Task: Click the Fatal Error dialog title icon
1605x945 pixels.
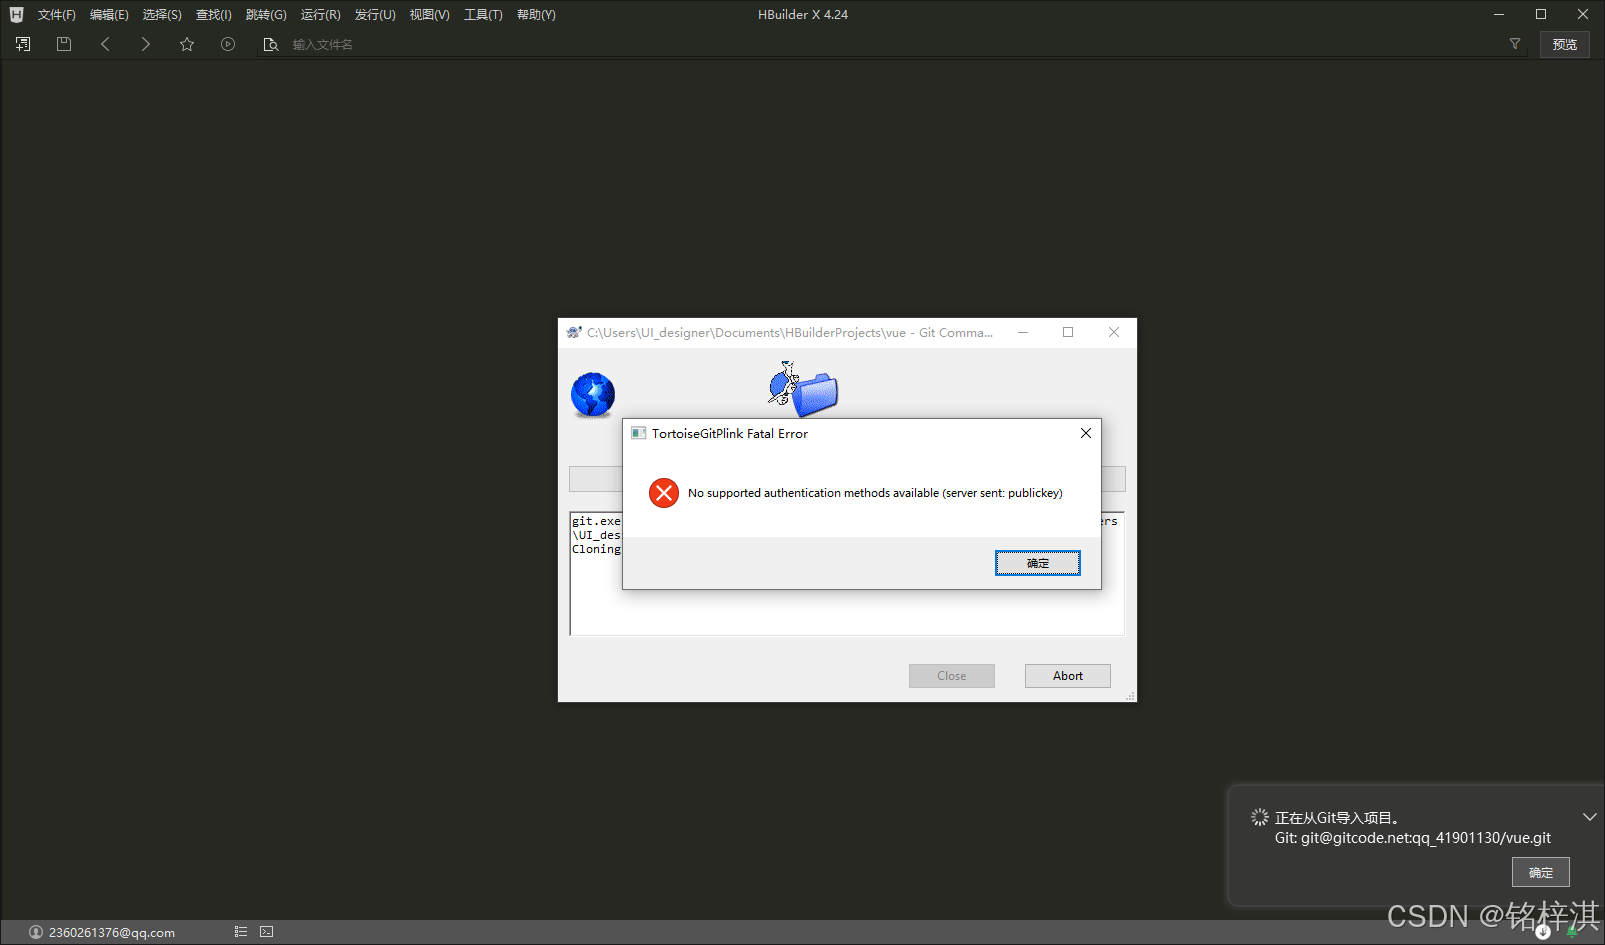Action: 638,433
